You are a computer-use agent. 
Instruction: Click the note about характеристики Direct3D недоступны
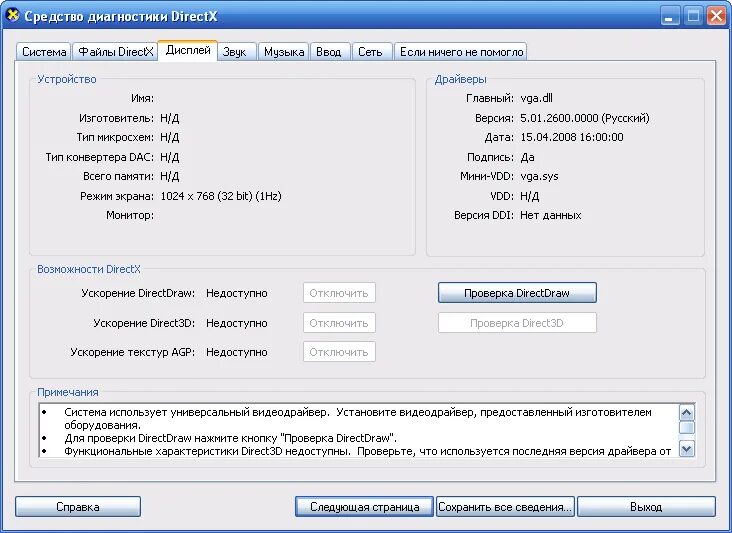coord(368,451)
